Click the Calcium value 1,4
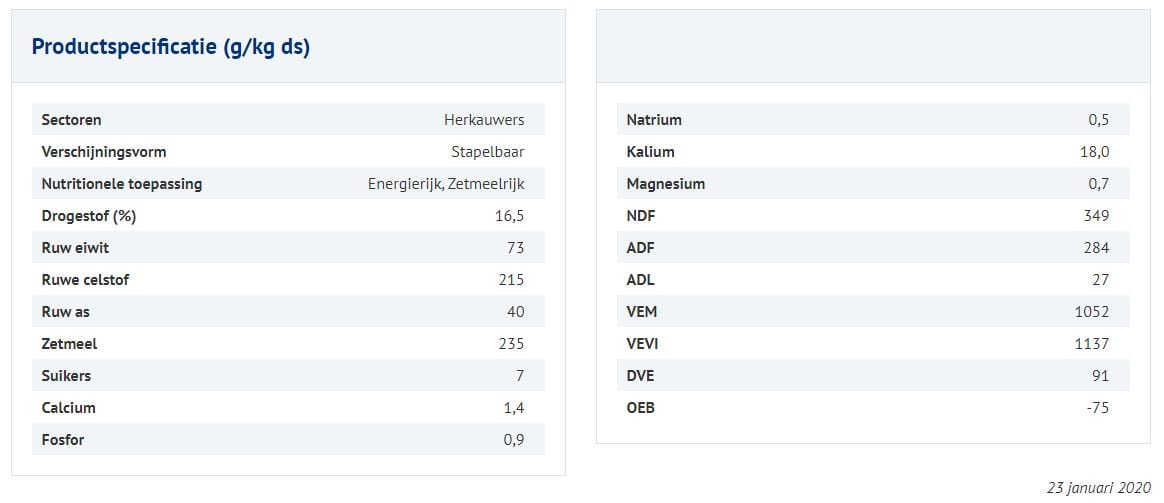 [514, 408]
